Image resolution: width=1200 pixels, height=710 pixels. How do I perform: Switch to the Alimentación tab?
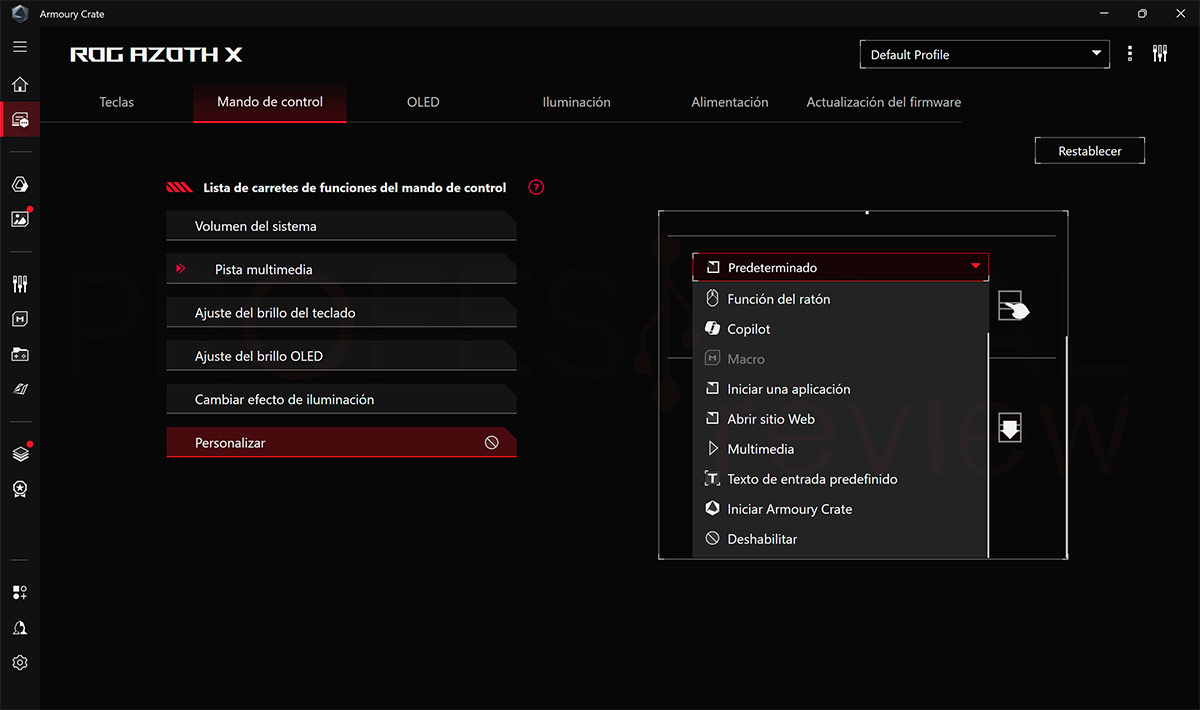click(730, 102)
